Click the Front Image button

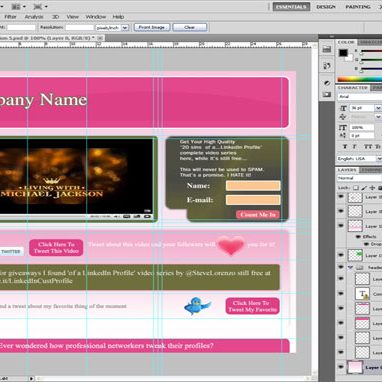point(152,27)
